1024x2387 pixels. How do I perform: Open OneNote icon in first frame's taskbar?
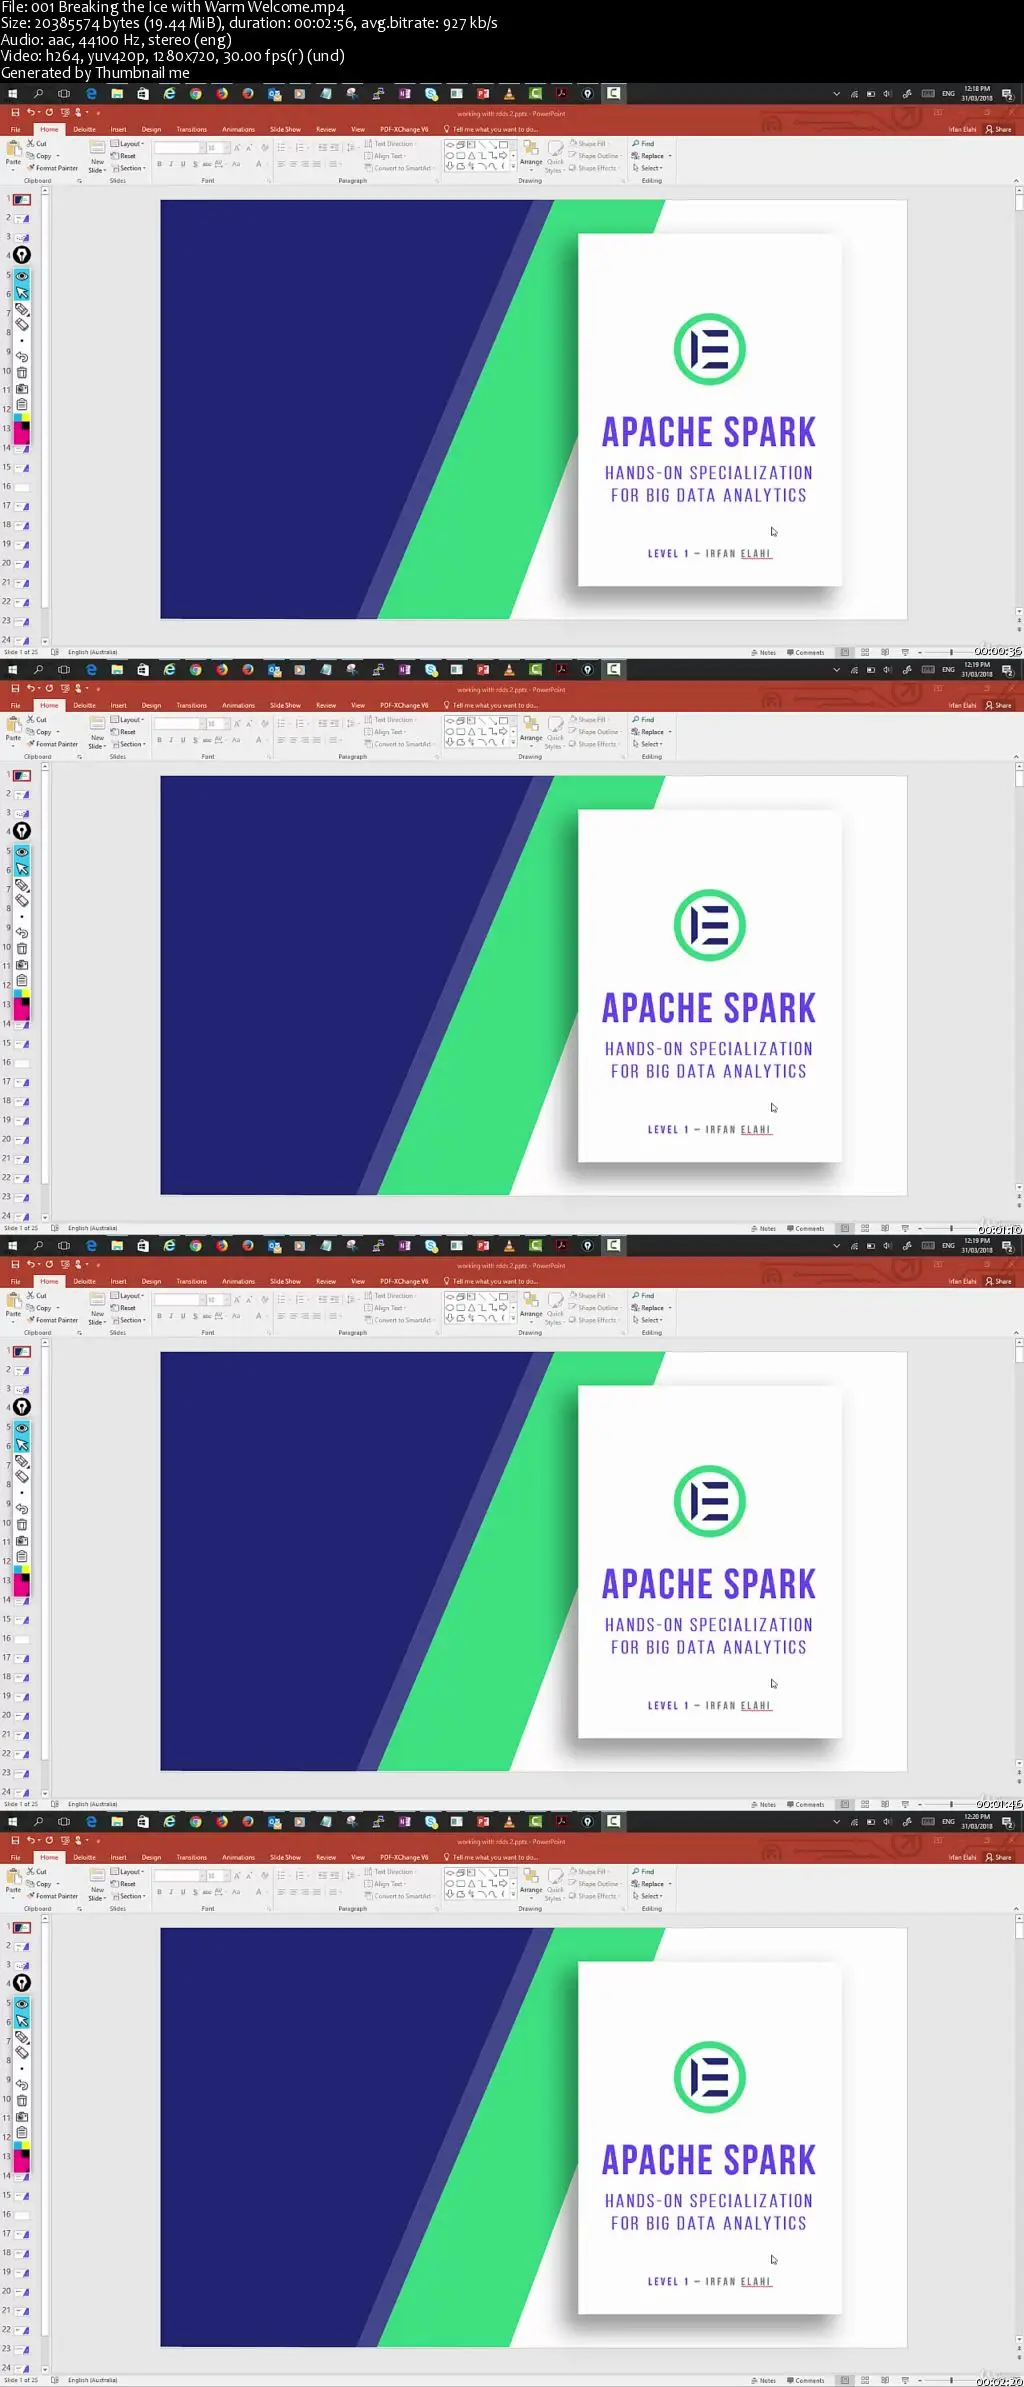click(405, 93)
